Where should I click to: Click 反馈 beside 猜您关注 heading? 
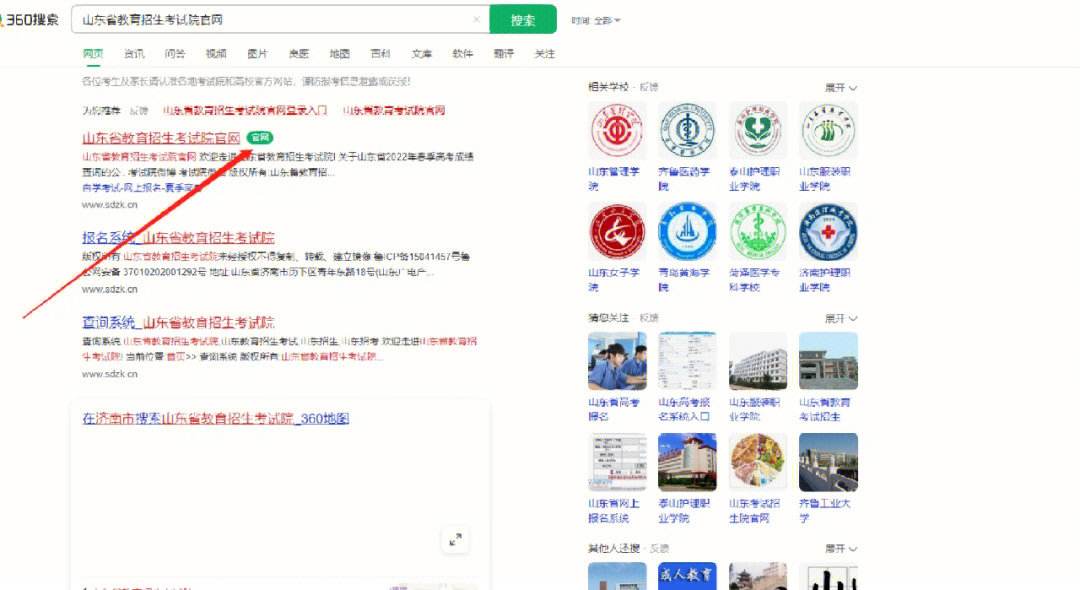pos(649,318)
